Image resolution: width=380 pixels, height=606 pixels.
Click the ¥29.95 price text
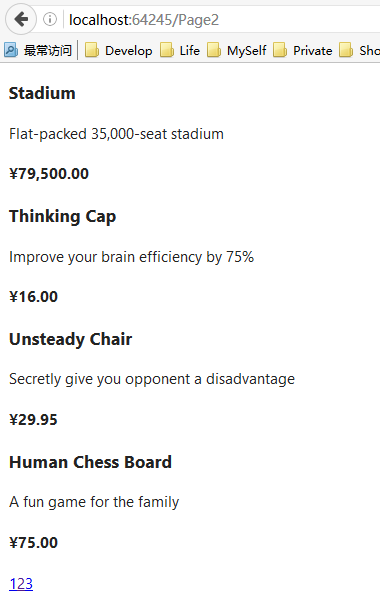pyautogui.click(x=33, y=419)
